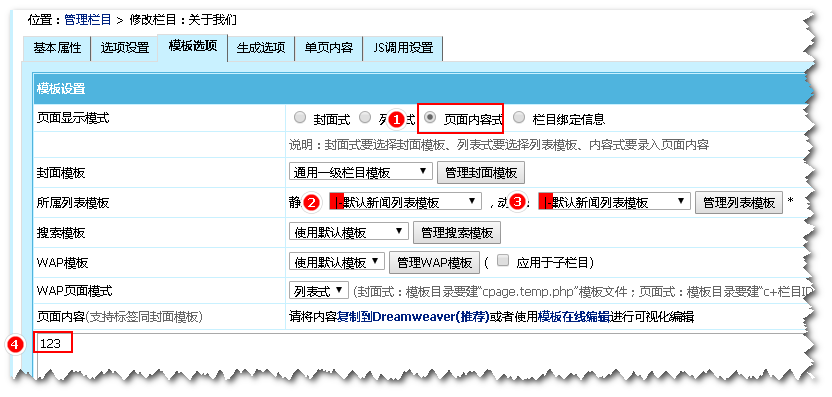Image resolution: width=832 pixels, height=397 pixels.
Task: Click the WAP页面模式 row label
Action: point(74,291)
